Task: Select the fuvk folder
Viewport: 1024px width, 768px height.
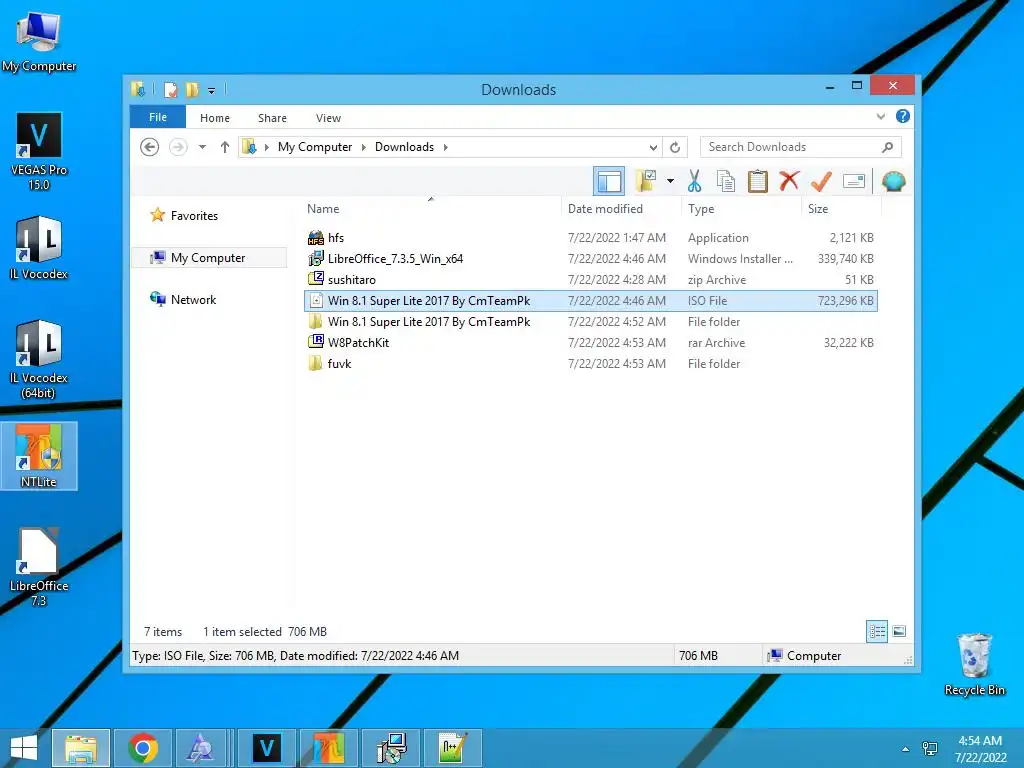Action: tap(591, 364)
